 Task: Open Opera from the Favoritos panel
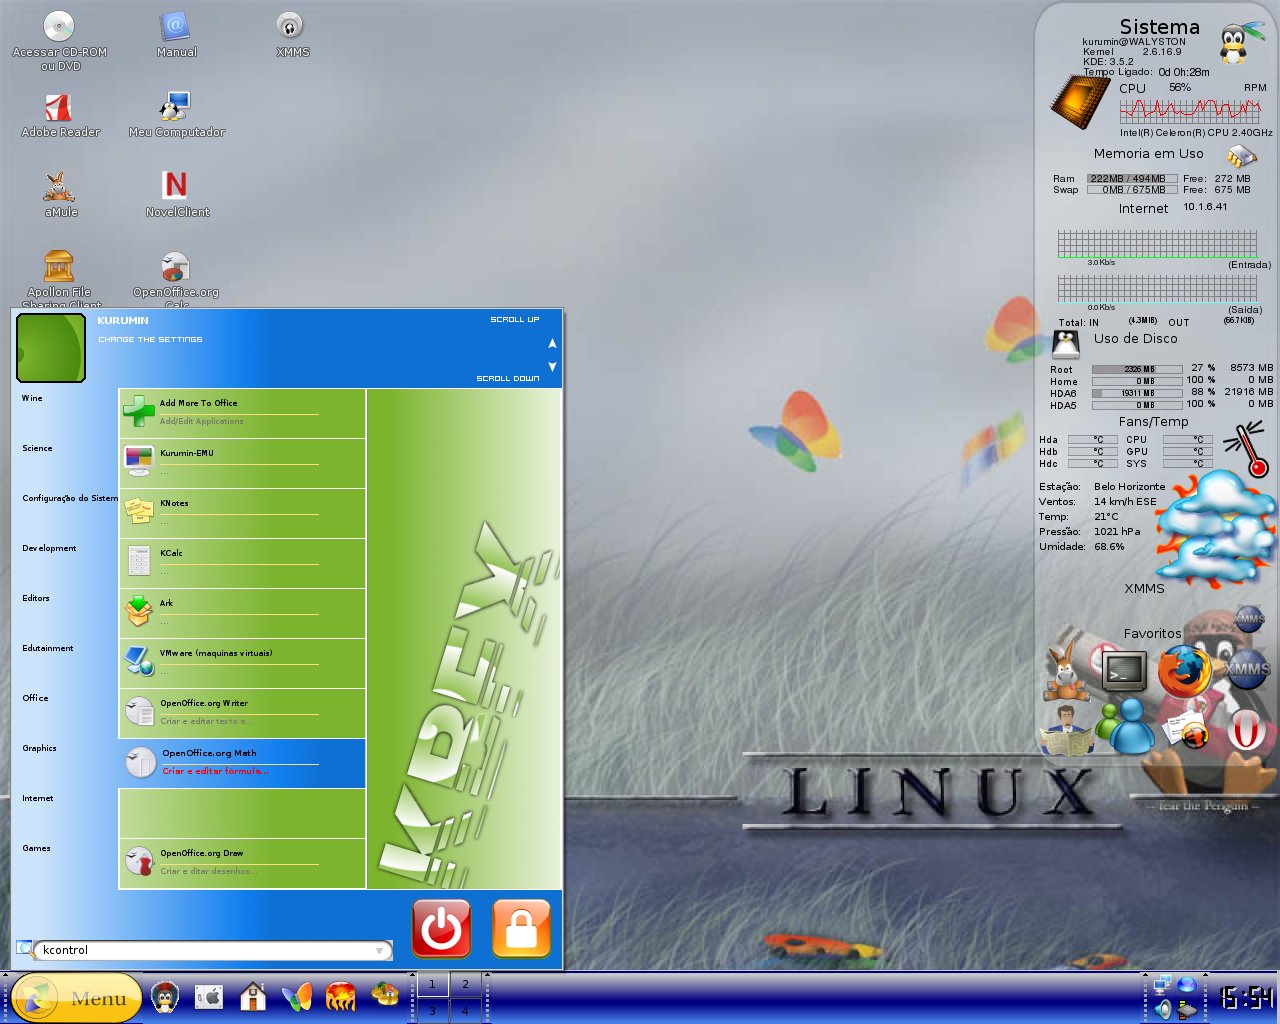1246,731
